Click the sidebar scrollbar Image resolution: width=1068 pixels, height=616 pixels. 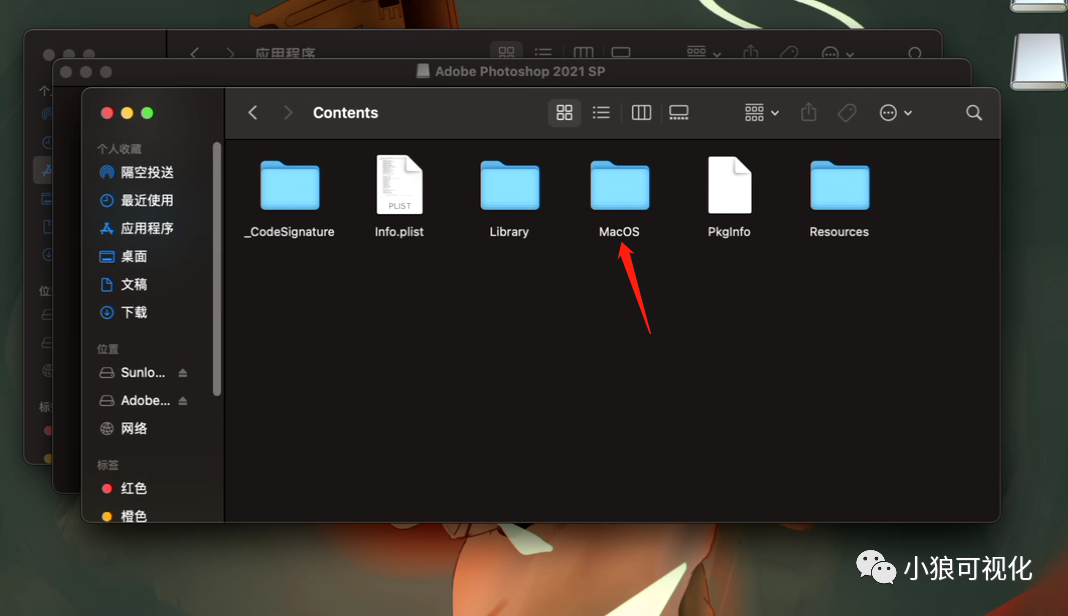click(x=217, y=269)
